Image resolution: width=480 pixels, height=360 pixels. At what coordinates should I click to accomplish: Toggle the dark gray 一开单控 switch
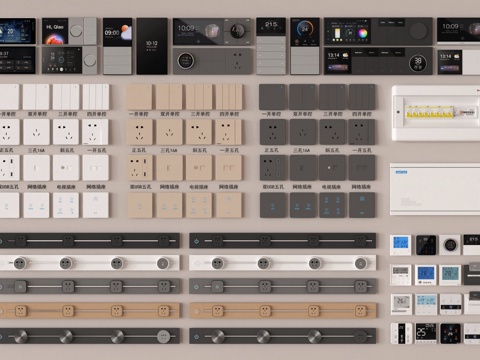click(272, 97)
